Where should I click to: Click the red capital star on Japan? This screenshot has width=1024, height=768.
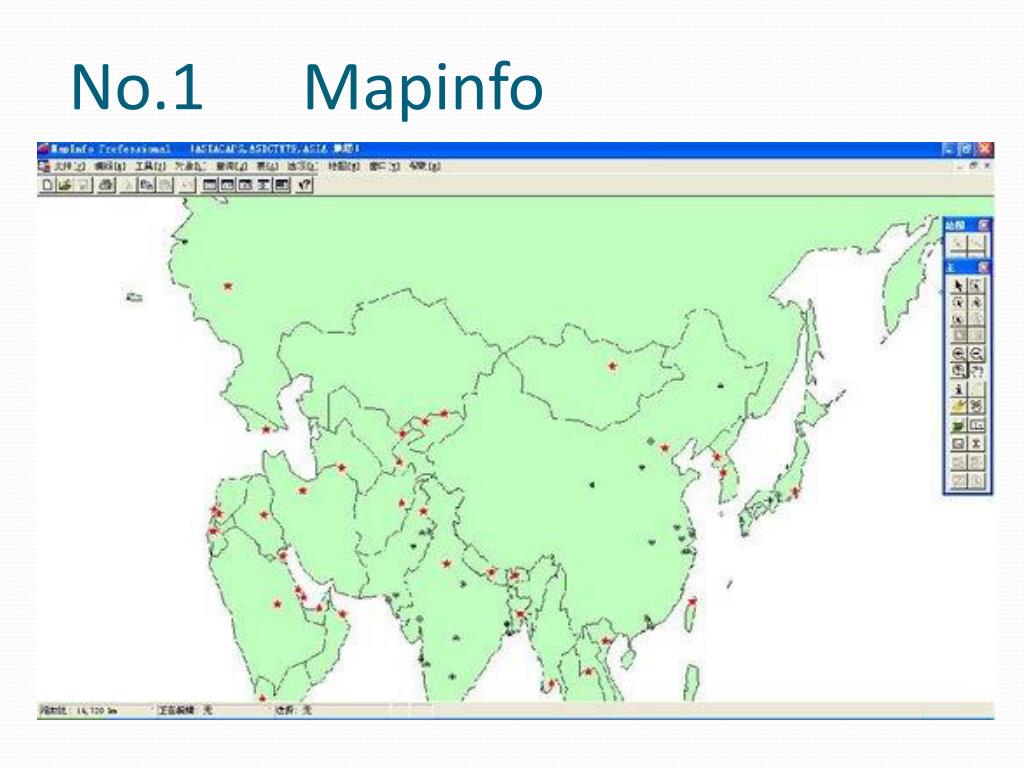(796, 491)
